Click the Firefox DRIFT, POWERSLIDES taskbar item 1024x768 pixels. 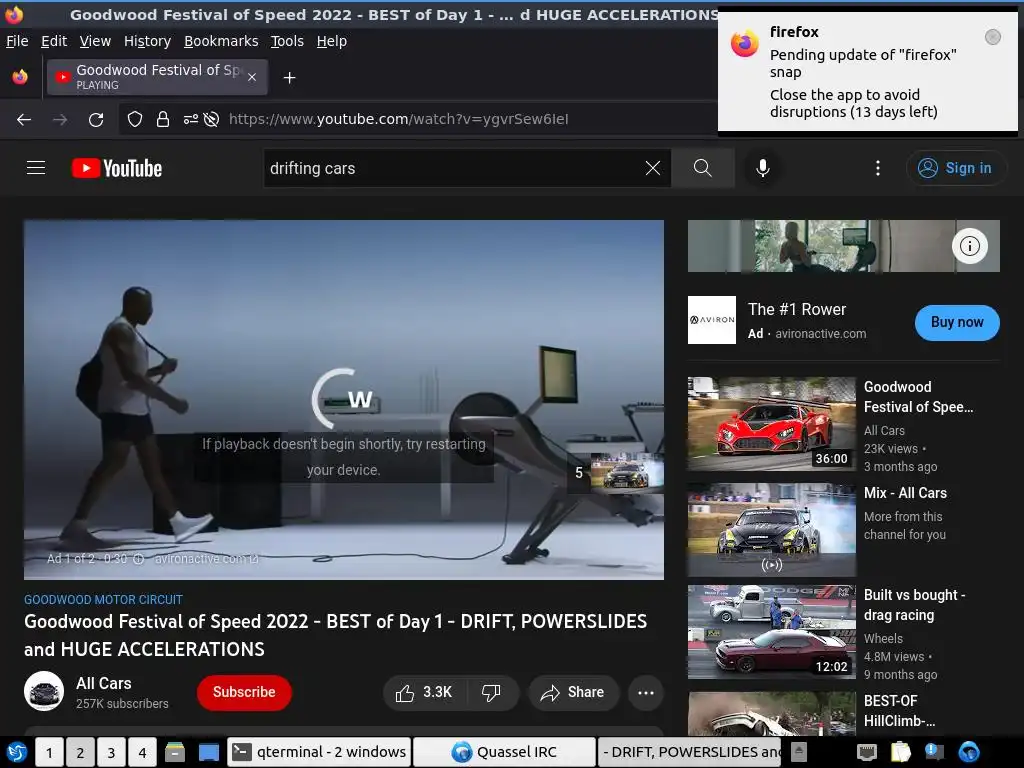click(x=690, y=752)
